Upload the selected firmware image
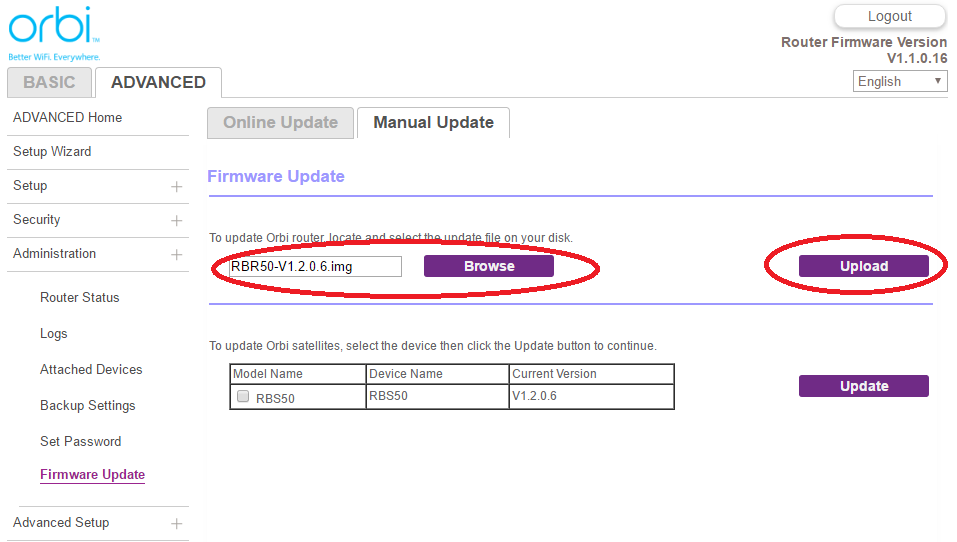The image size is (957, 542). coord(864,266)
